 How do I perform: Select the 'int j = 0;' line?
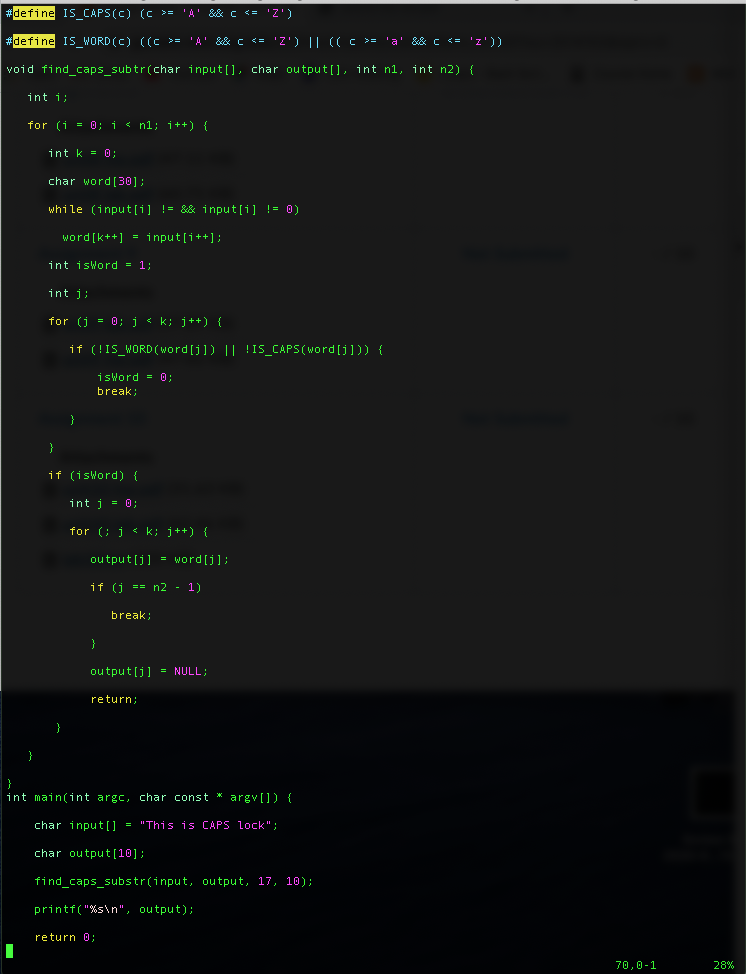pos(104,503)
